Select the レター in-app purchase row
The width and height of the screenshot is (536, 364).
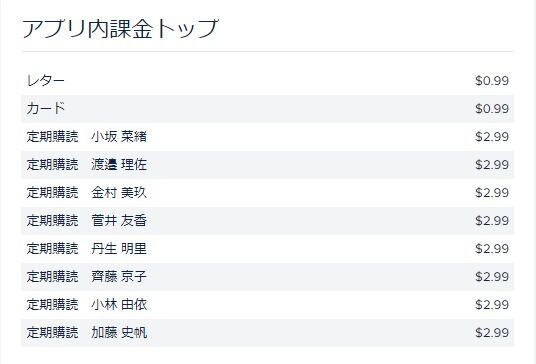(267, 81)
